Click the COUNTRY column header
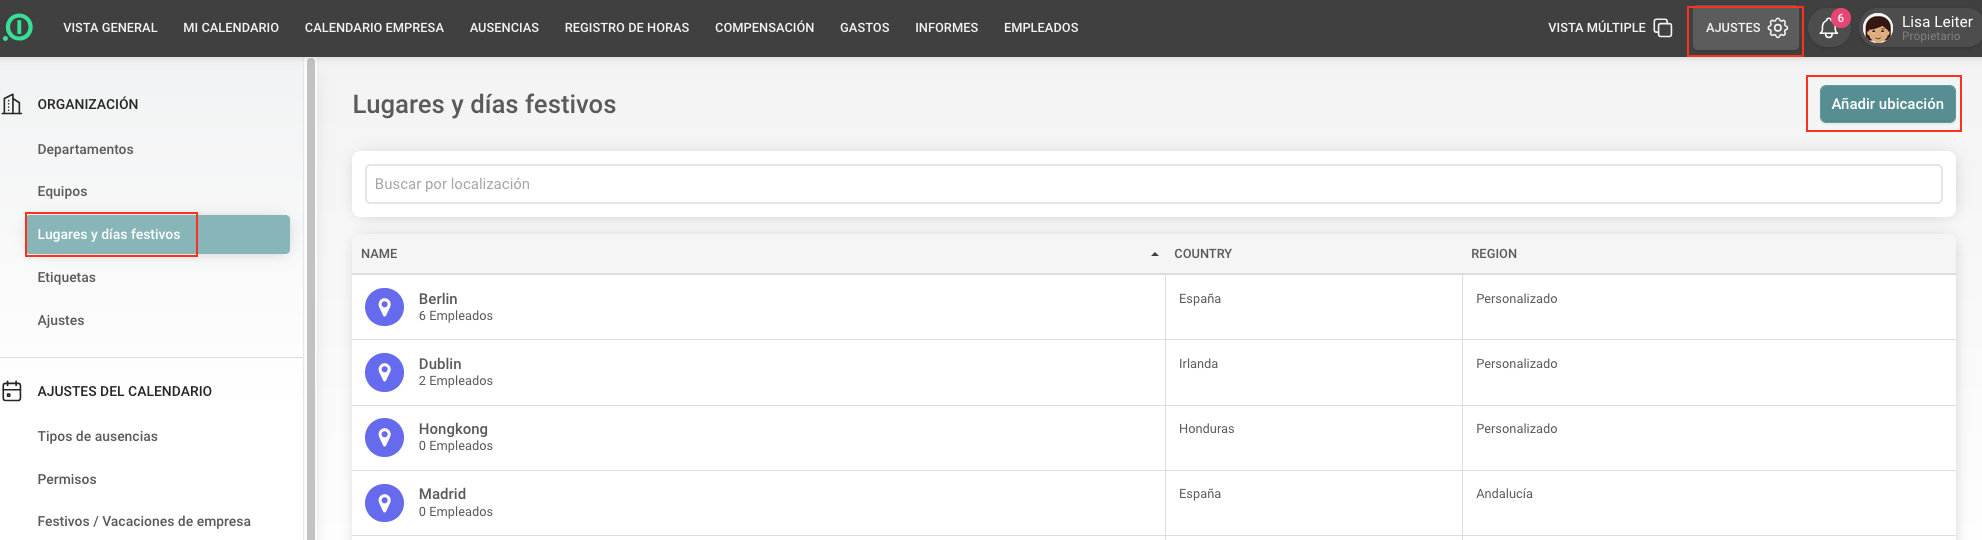1982x540 pixels. [1203, 254]
